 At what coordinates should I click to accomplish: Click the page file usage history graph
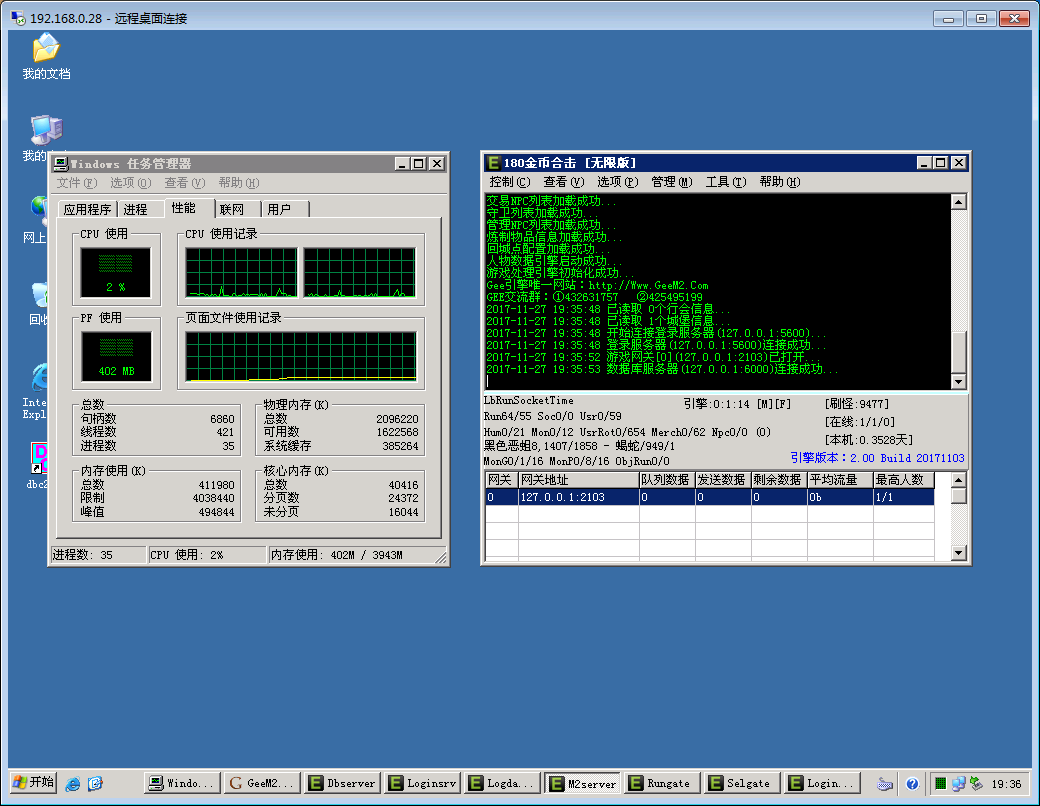(x=301, y=357)
